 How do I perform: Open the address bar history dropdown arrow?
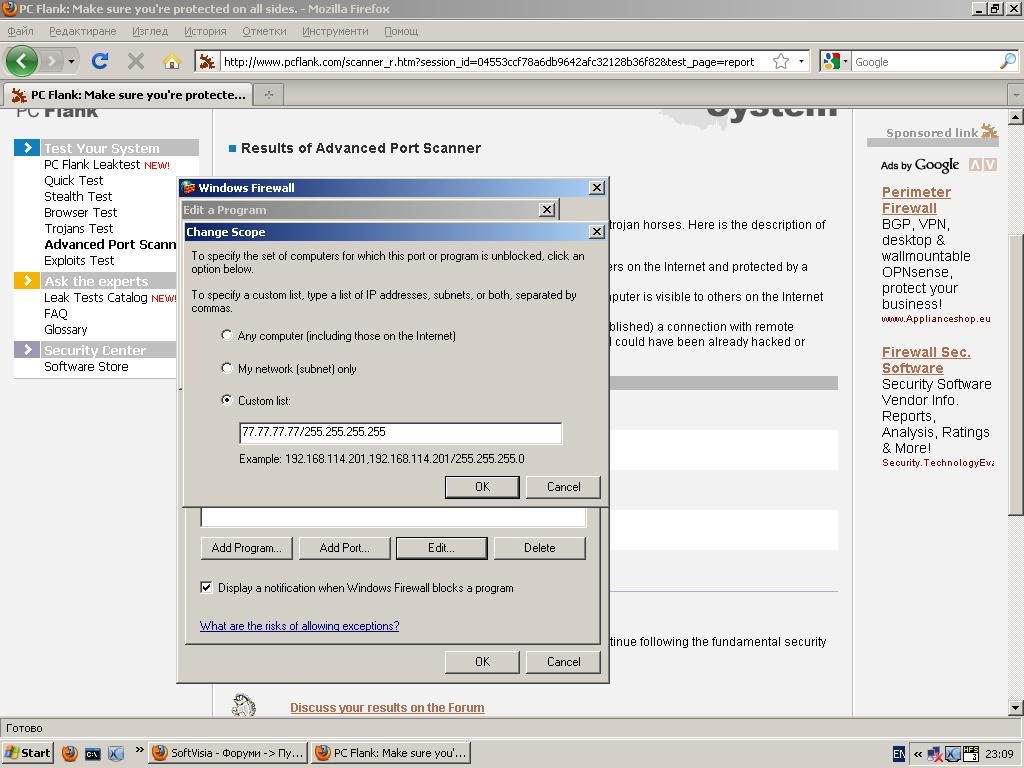(801, 61)
